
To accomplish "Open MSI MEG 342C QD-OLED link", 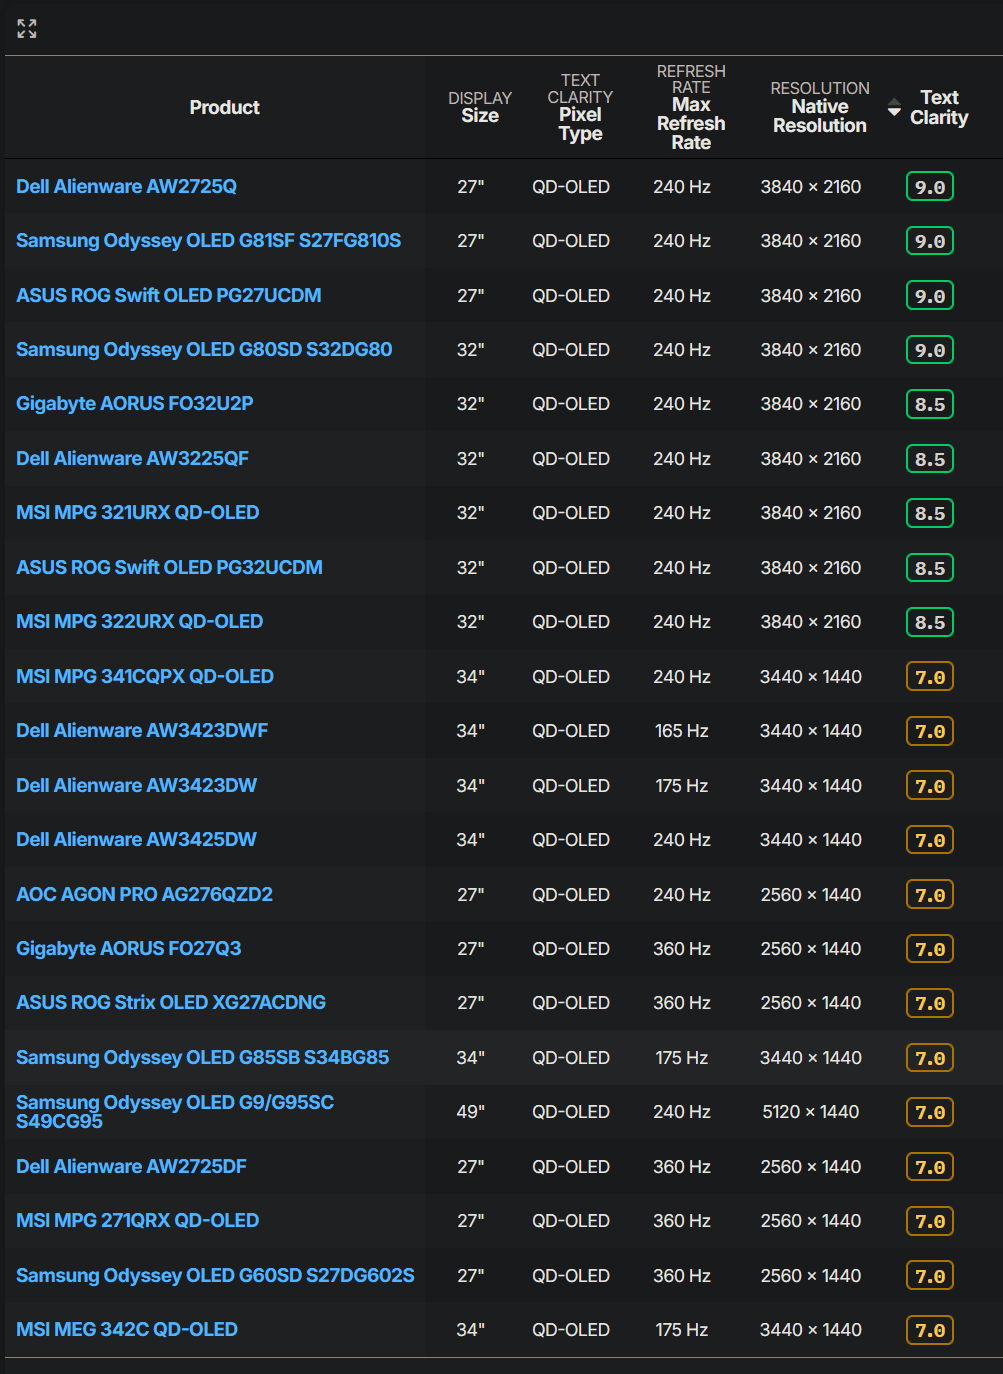I will pyautogui.click(x=127, y=1329).
